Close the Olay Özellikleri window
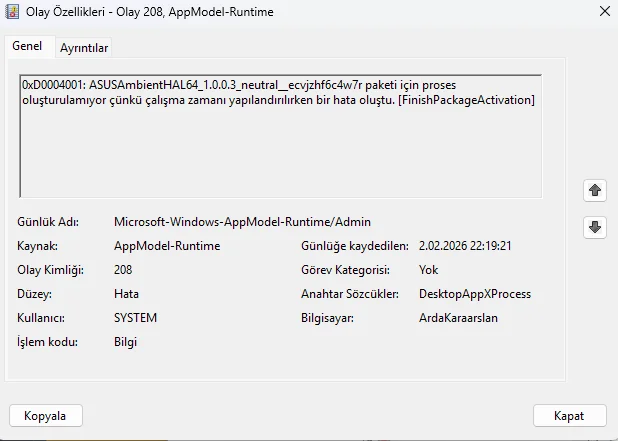 pyautogui.click(x=604, y=12)
